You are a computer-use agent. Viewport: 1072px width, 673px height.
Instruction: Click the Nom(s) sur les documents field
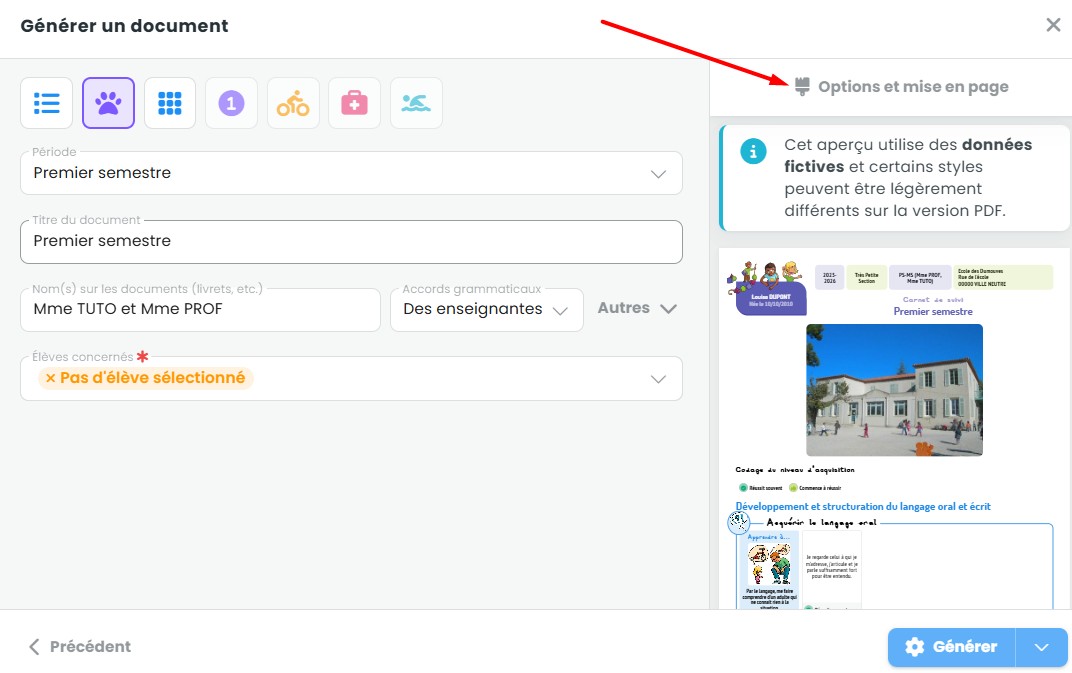pyautogui.click(x=200, y=310)
